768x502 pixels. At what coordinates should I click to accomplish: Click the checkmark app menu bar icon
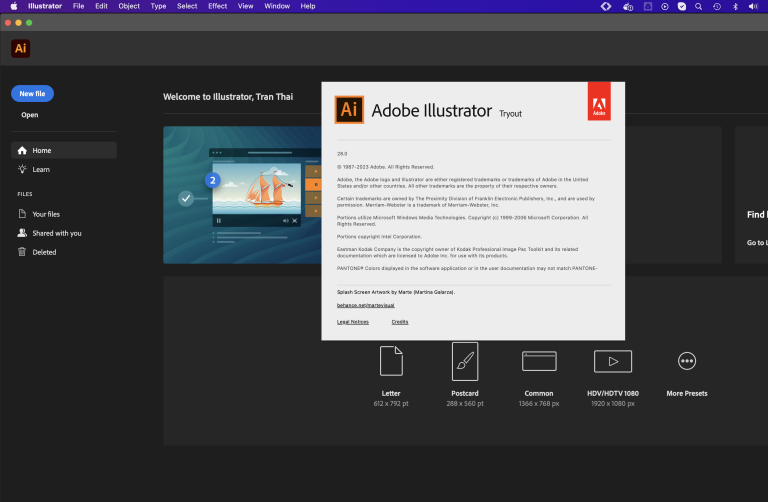[x=682, y=6]
